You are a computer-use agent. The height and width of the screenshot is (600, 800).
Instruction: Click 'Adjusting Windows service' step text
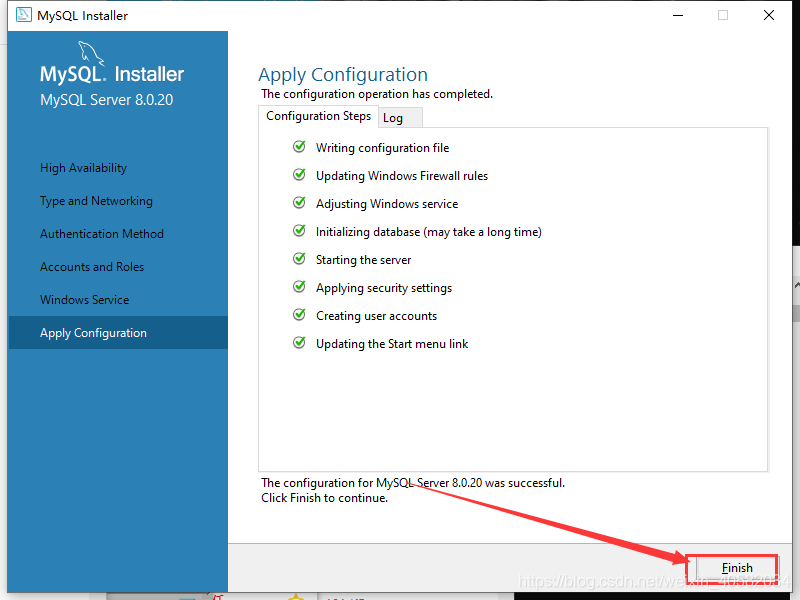click(387, 204)
